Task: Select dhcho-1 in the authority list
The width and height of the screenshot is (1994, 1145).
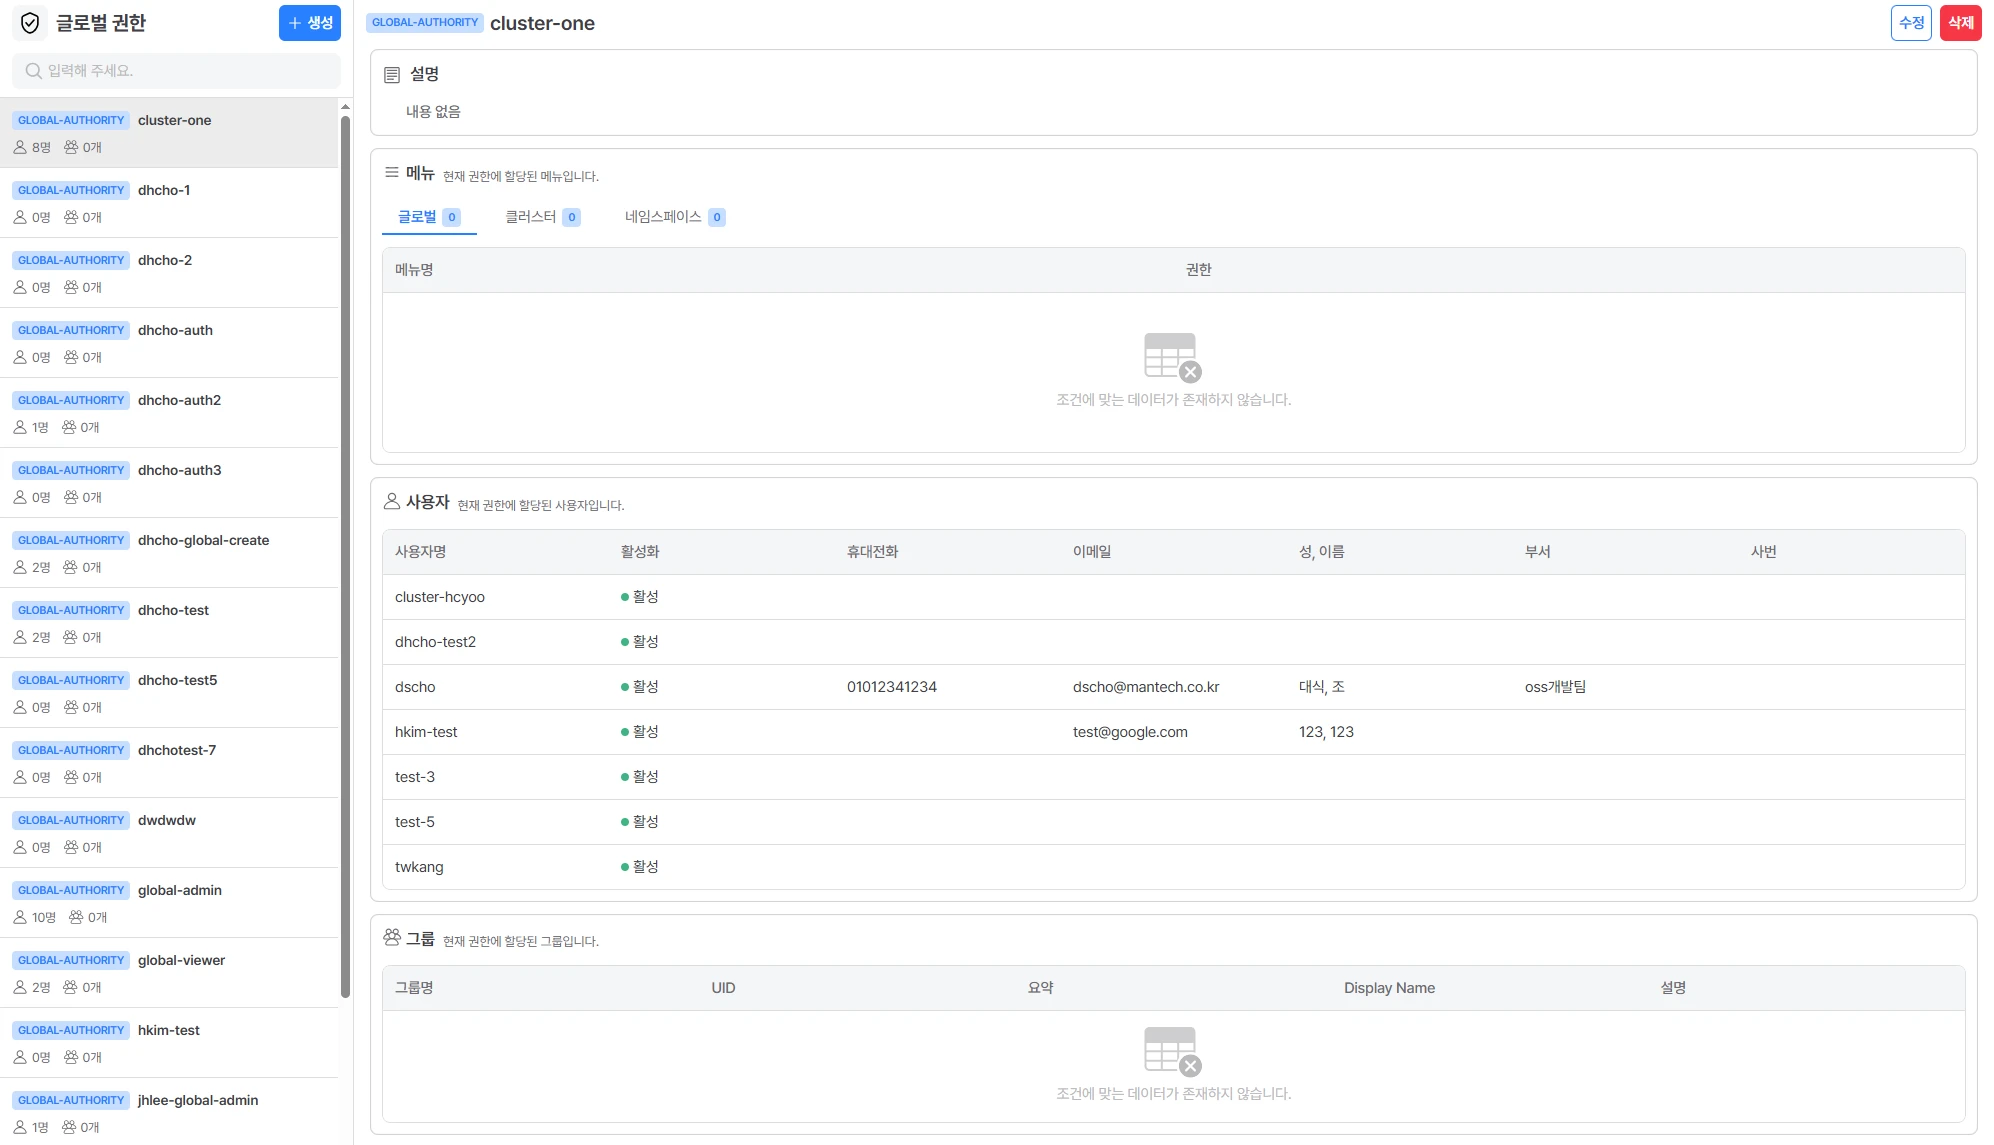Action: pos(170,203)
